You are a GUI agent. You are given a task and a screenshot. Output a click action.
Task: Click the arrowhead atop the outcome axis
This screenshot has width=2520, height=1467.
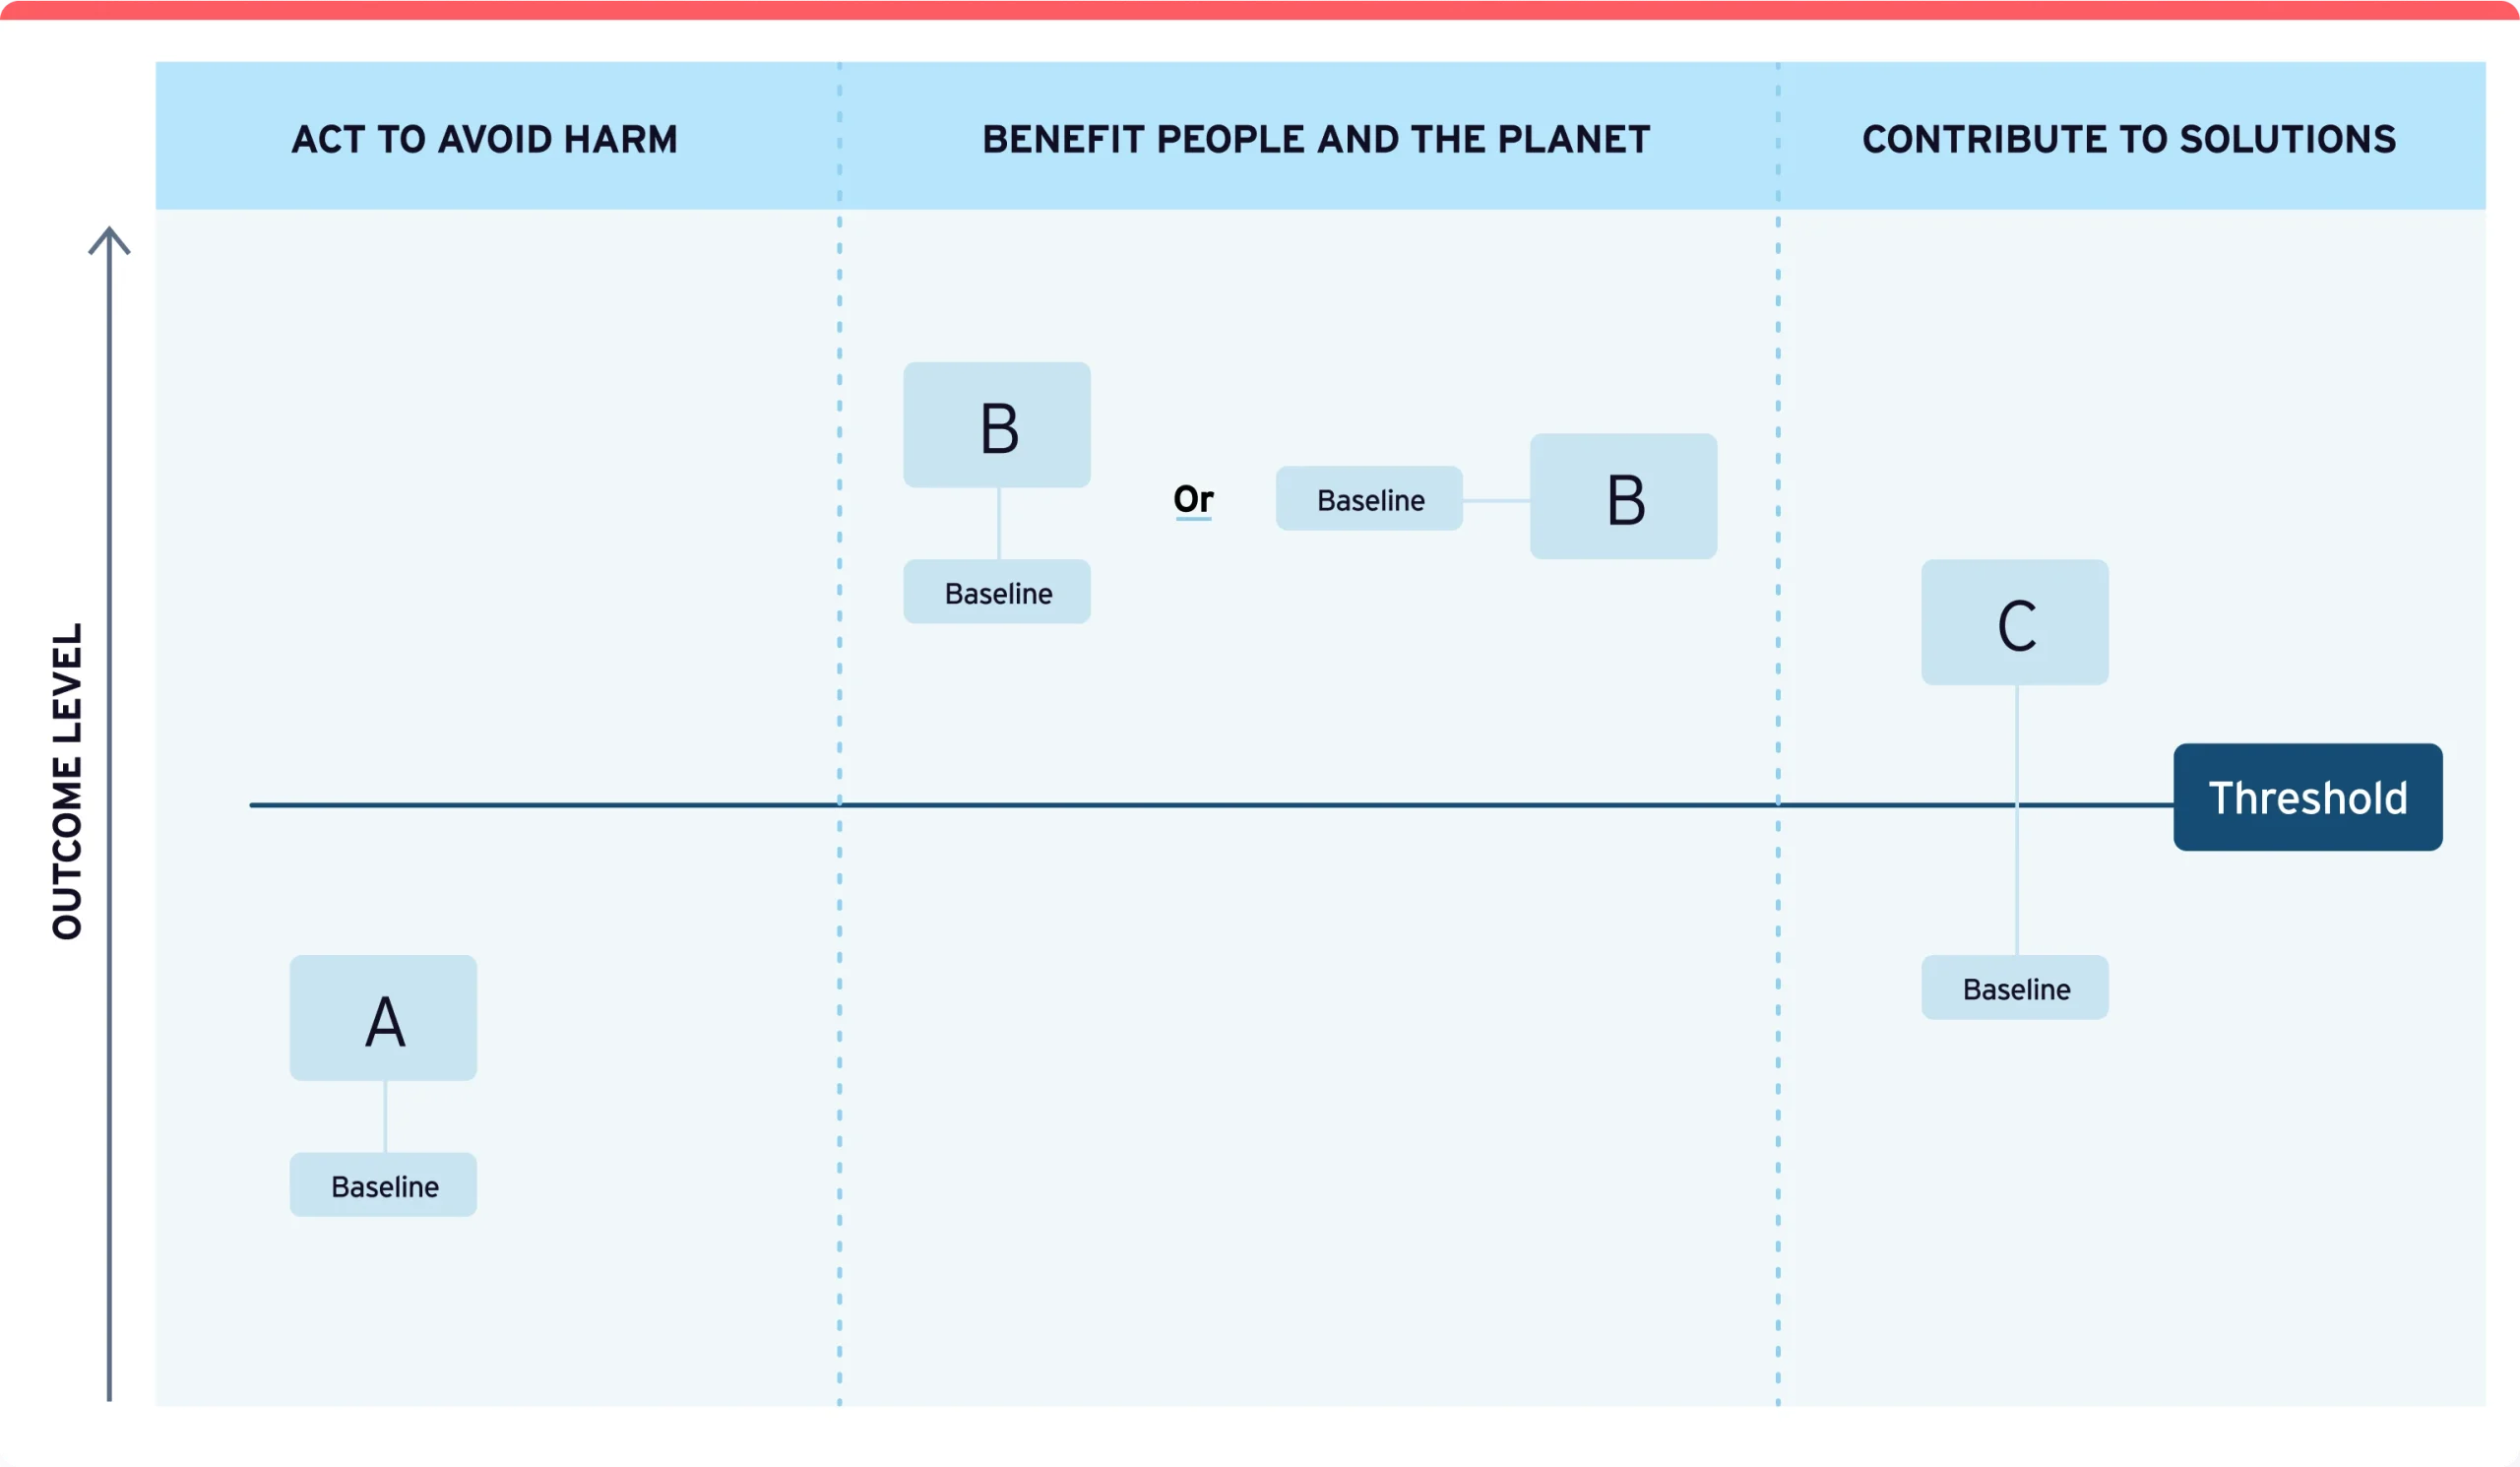pos(109,240)
